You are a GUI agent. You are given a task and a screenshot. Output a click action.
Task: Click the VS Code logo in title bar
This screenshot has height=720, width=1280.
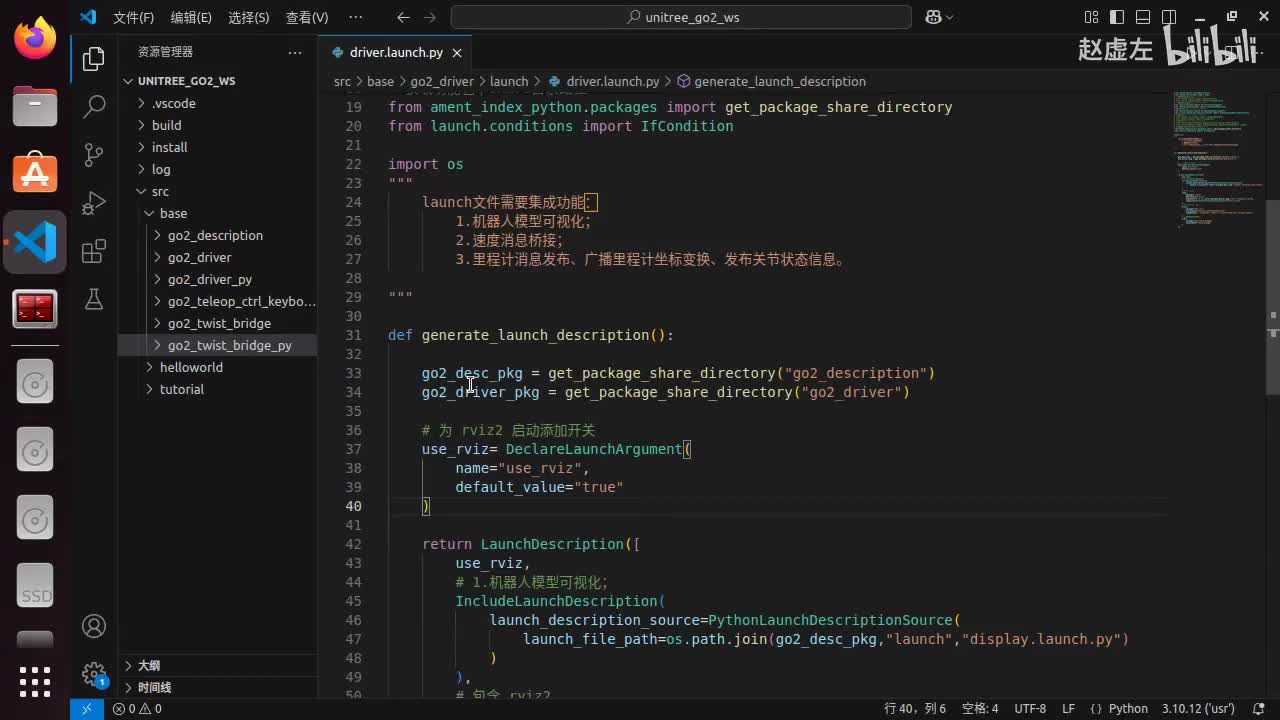(x=88, y=17)
